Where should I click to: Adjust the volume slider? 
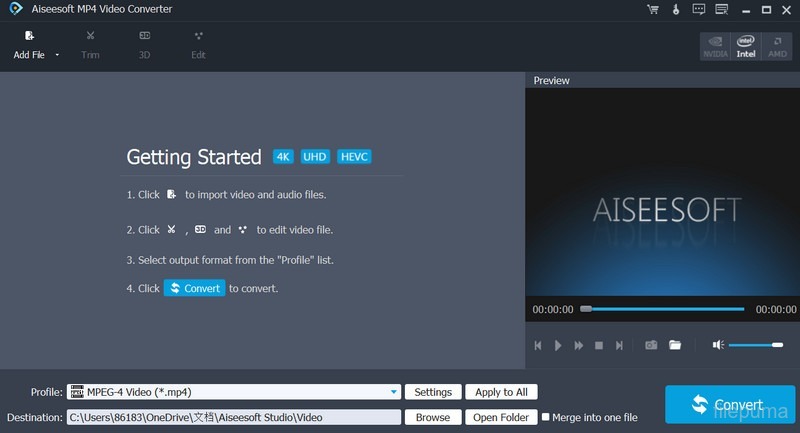point(756,345)
